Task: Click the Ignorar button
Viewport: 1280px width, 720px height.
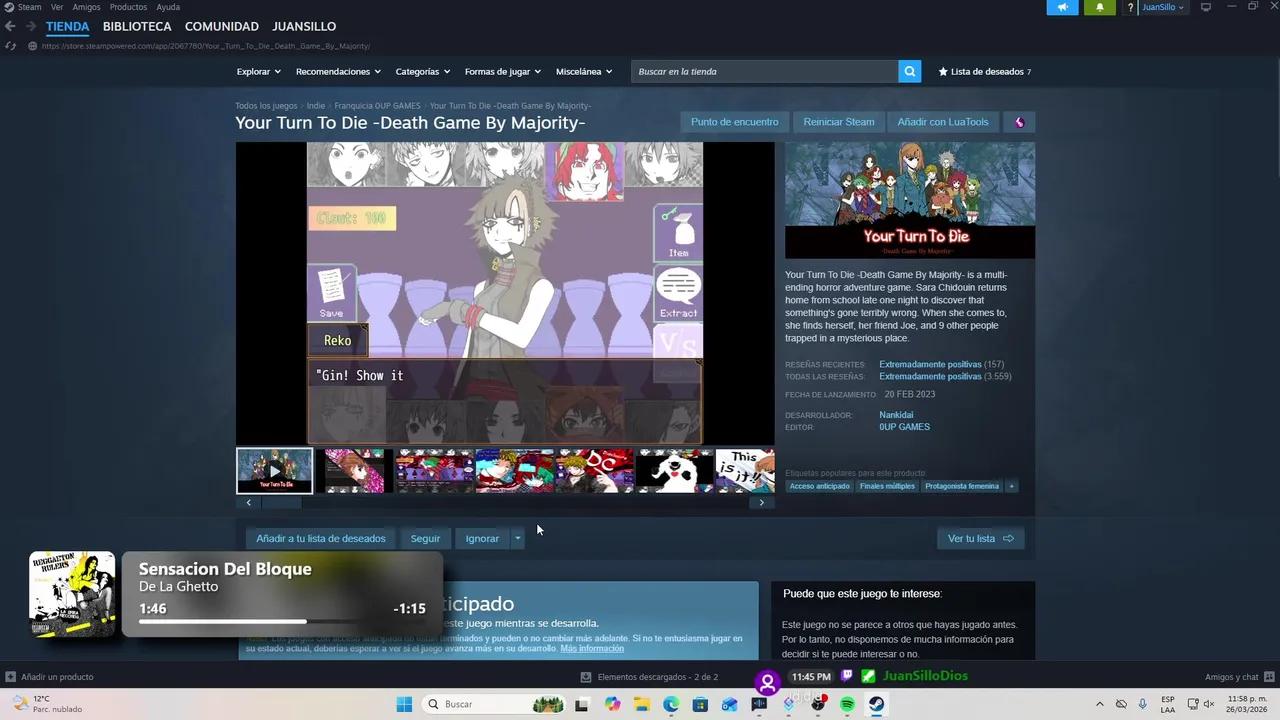Action: point(482,538)
